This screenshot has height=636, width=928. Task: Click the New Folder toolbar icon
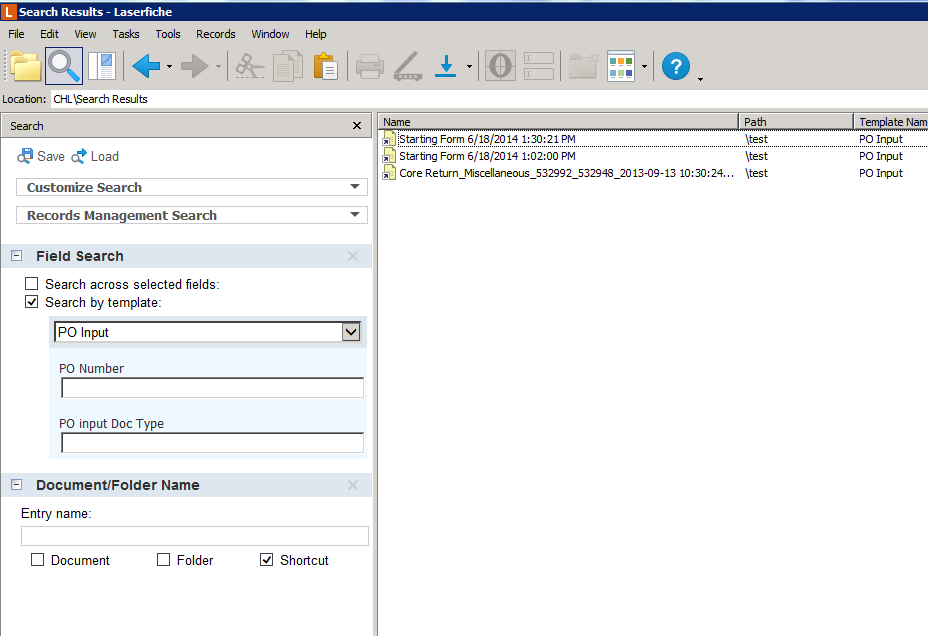point(584,66)
